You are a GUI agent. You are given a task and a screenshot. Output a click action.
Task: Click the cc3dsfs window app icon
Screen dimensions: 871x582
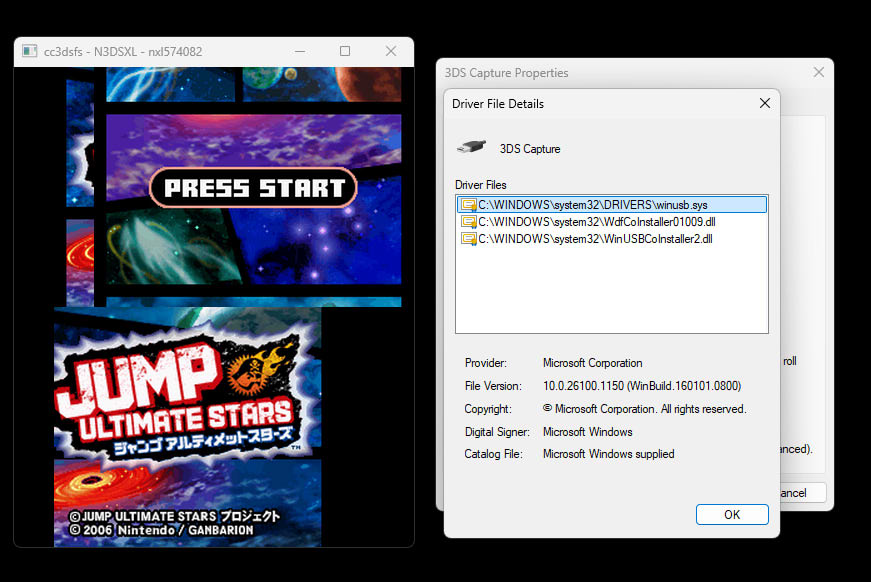(x=29, y=51)
